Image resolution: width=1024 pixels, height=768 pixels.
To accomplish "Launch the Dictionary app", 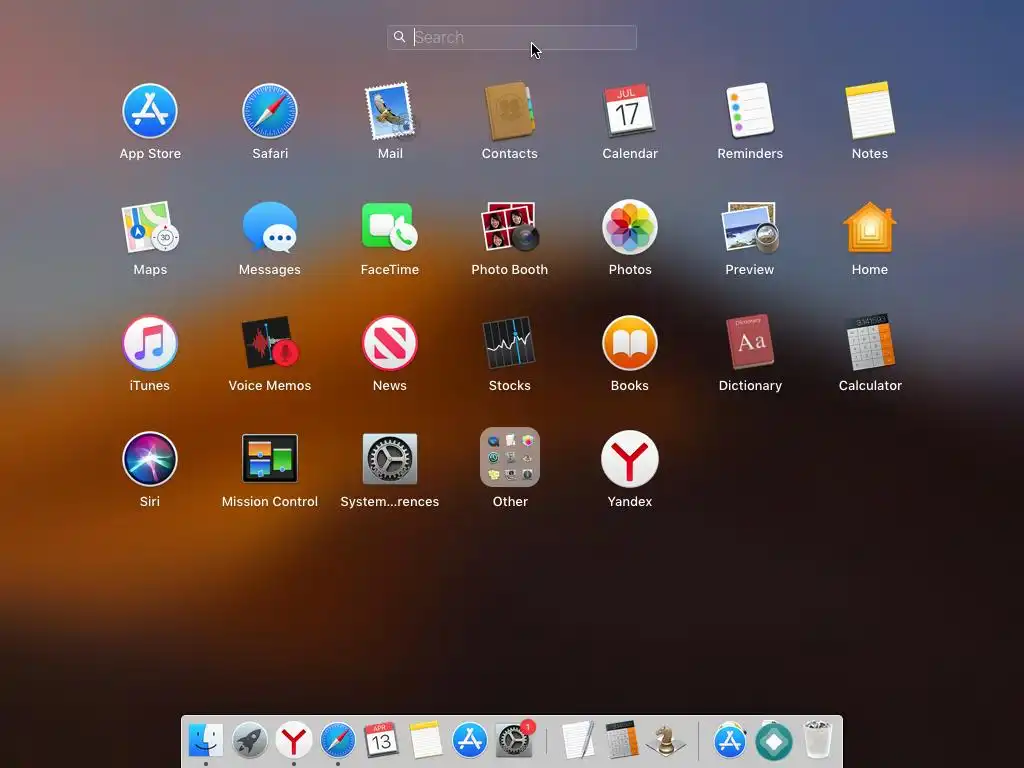I will point(750,342).
